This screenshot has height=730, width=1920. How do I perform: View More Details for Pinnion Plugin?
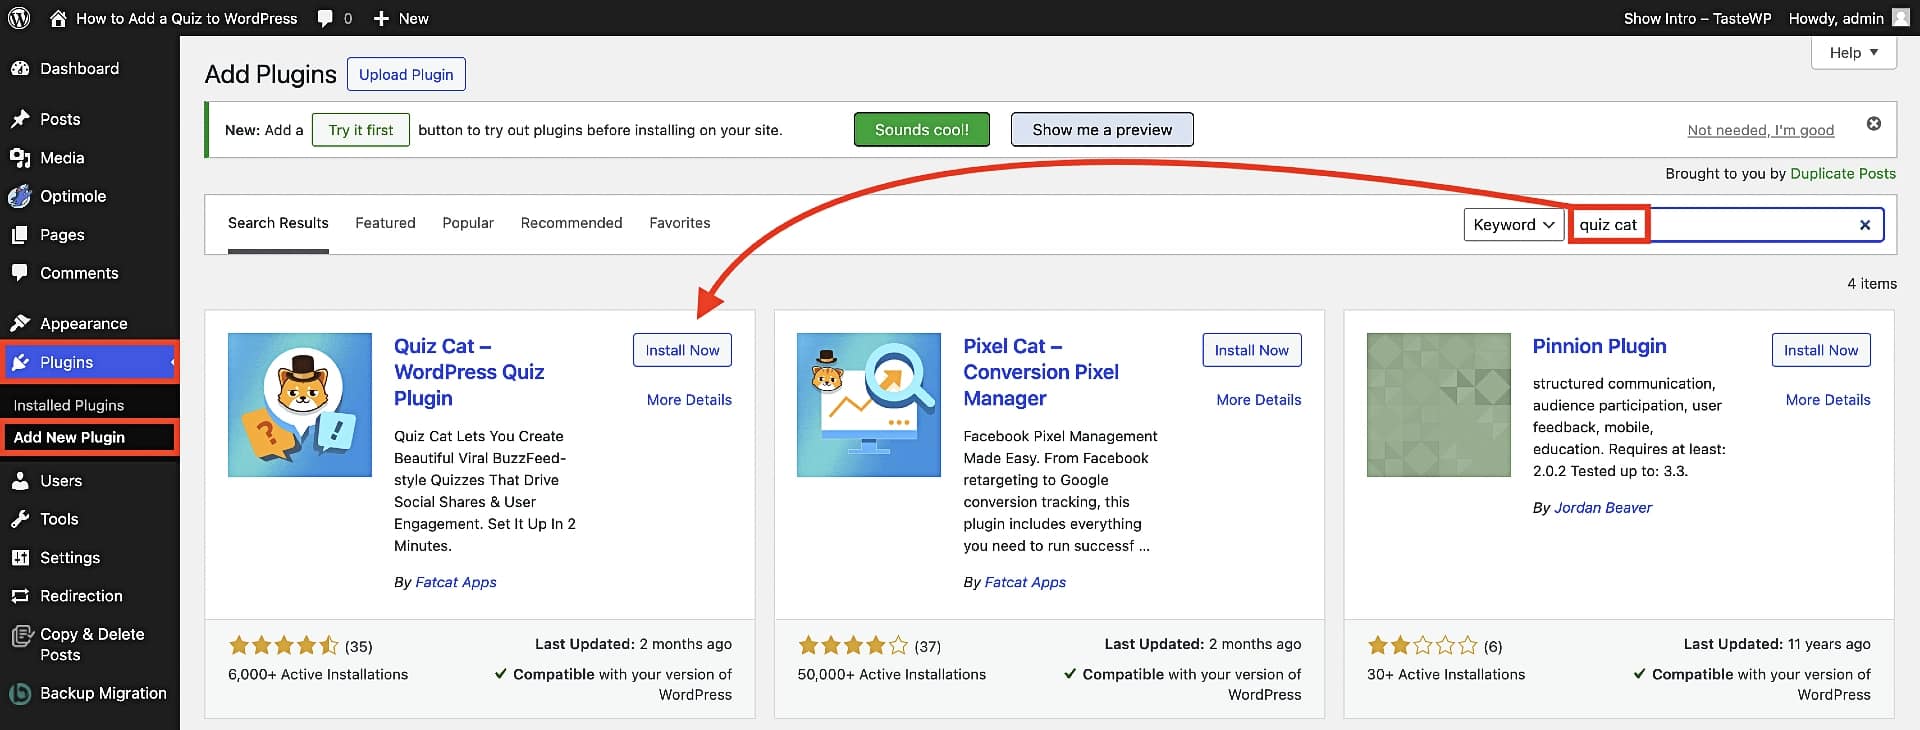[x=1828, y=400]
